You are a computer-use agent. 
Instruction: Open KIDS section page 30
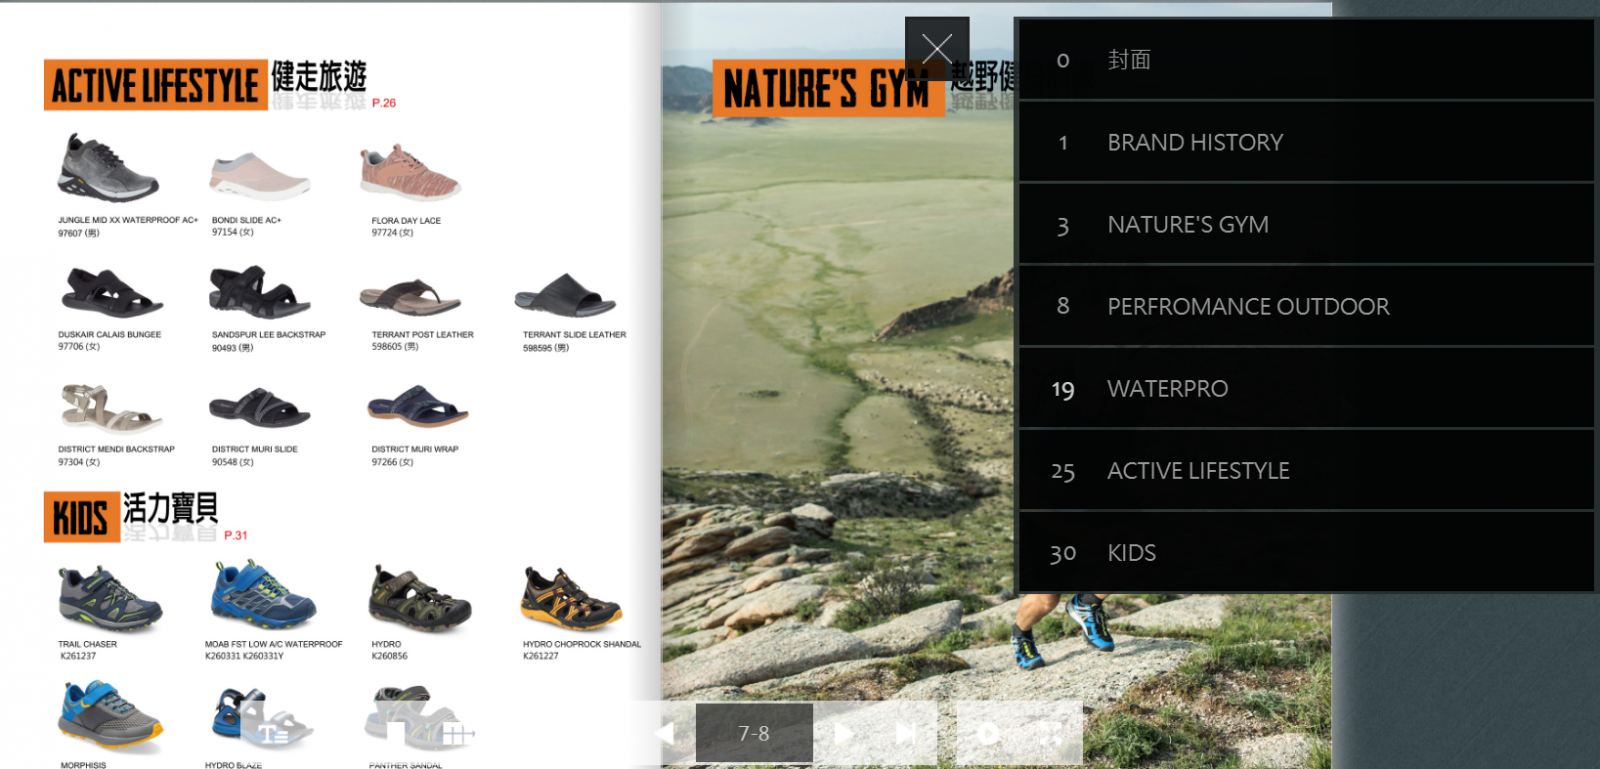pos(1306,552)
